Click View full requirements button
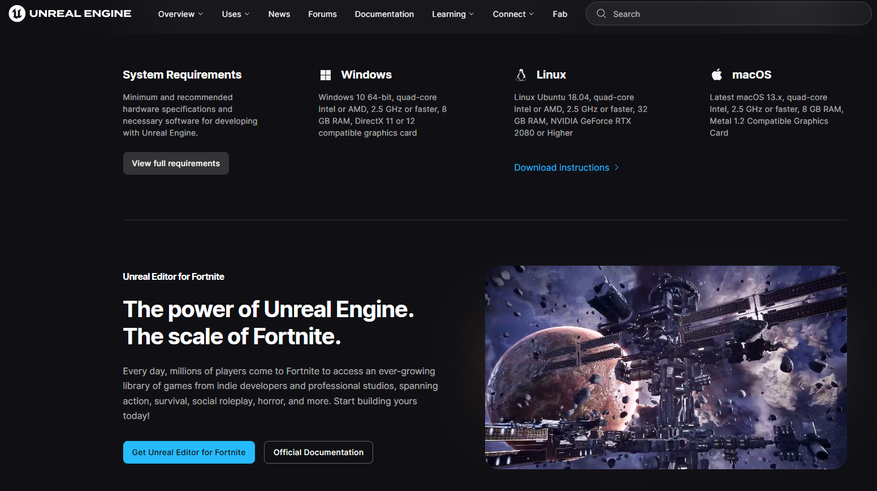 pyautogui.click(x=176, y=163)
